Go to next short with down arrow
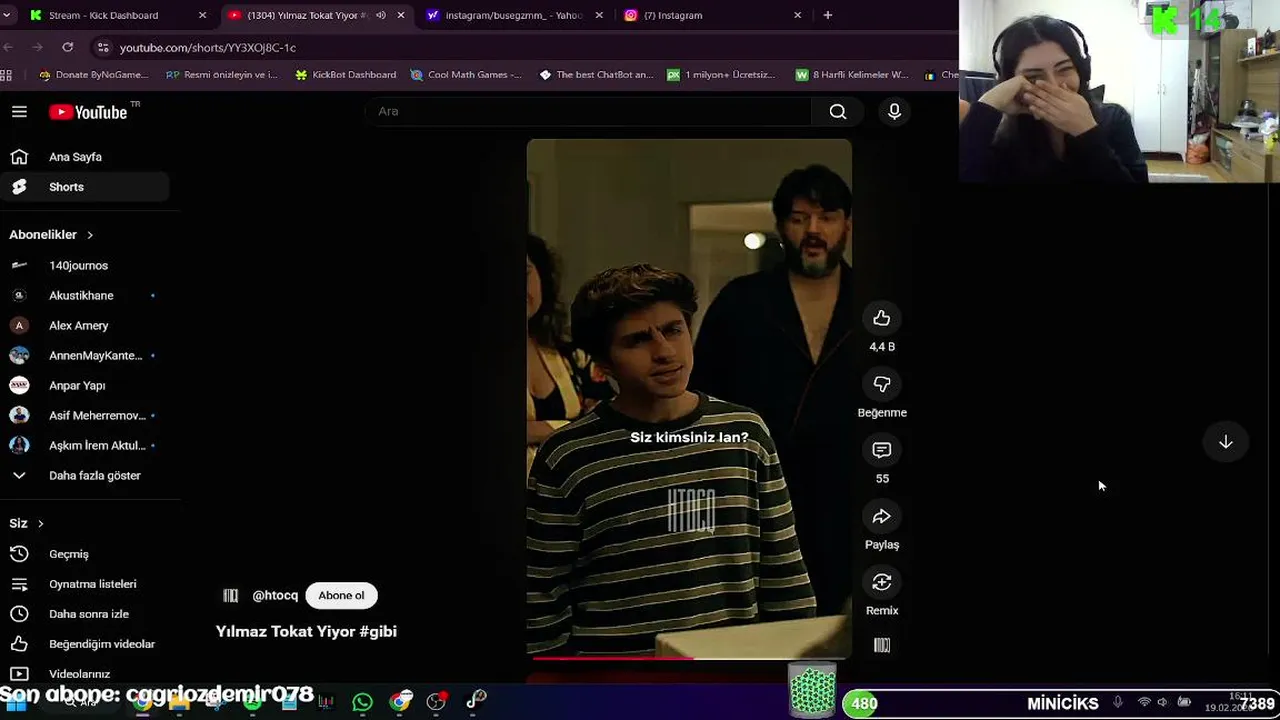Image resolution: width=1280 pixels, height=720 pixels. click(x=1225, y=442)
